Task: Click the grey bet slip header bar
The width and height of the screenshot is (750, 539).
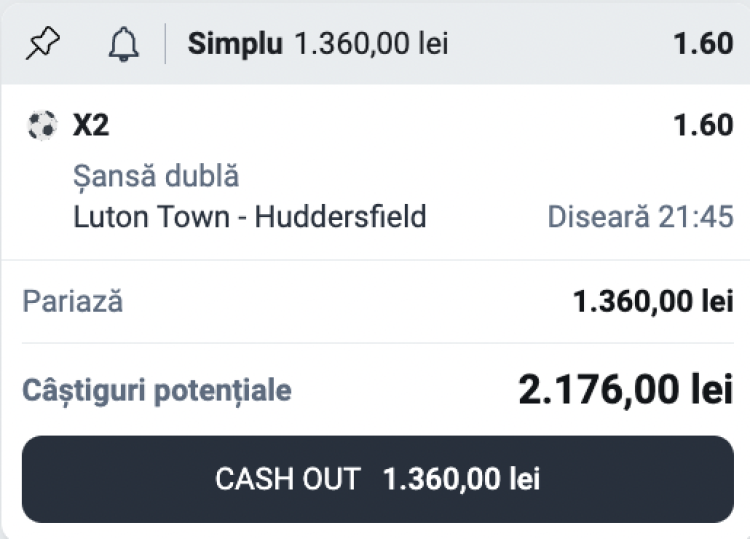Action: pos(560,44)
